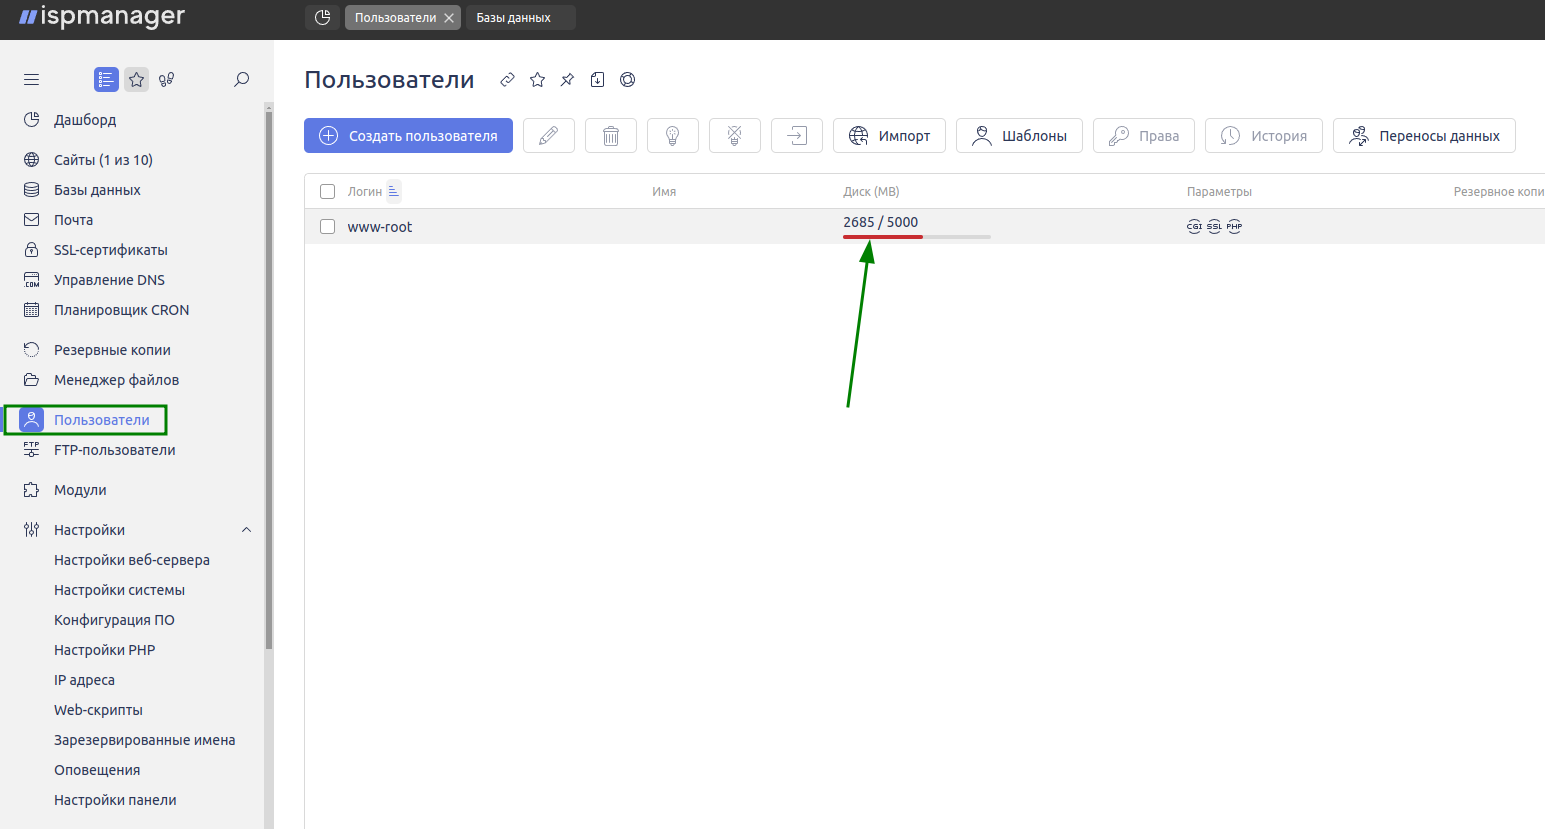Open Настройки системы
1545x829 pixels.
pyautogui.click(x=119, y=590)
